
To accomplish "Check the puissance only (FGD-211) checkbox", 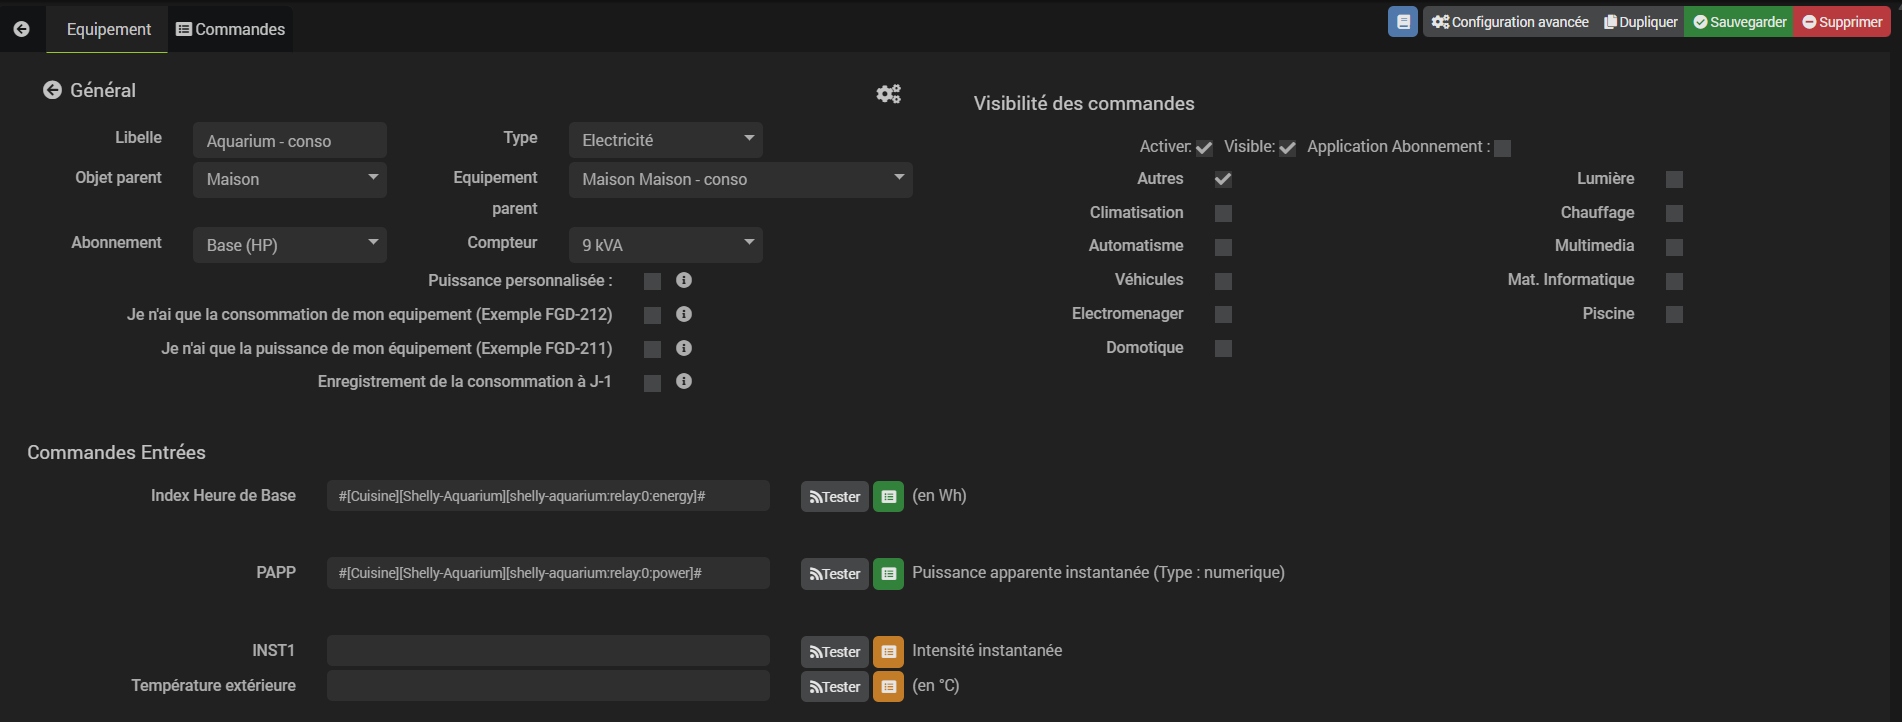I will [x=652, y=349].
